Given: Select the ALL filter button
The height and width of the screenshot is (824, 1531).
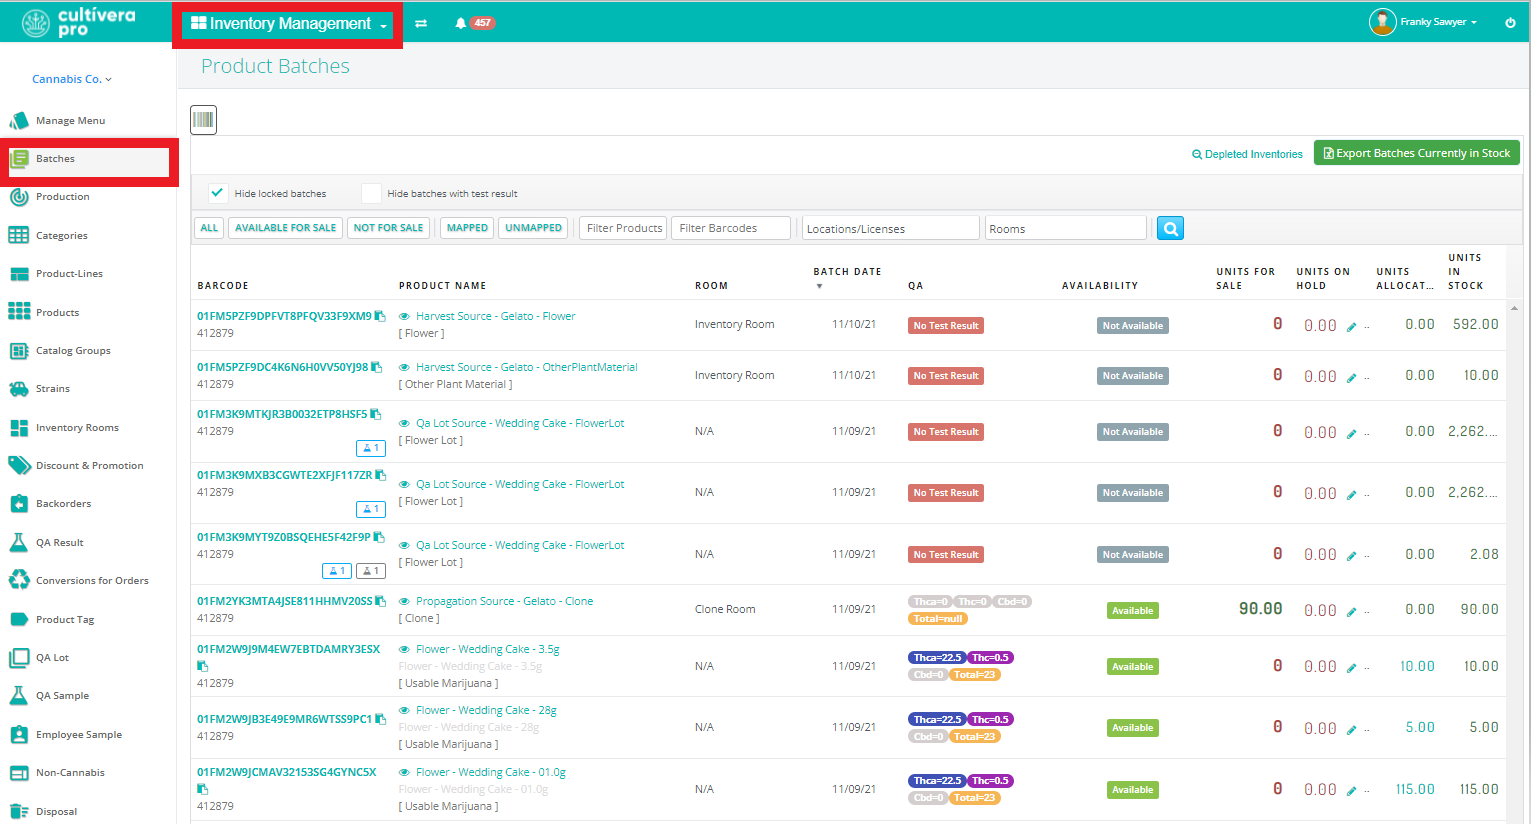Looking at the screenshot, I should (209, 228).
